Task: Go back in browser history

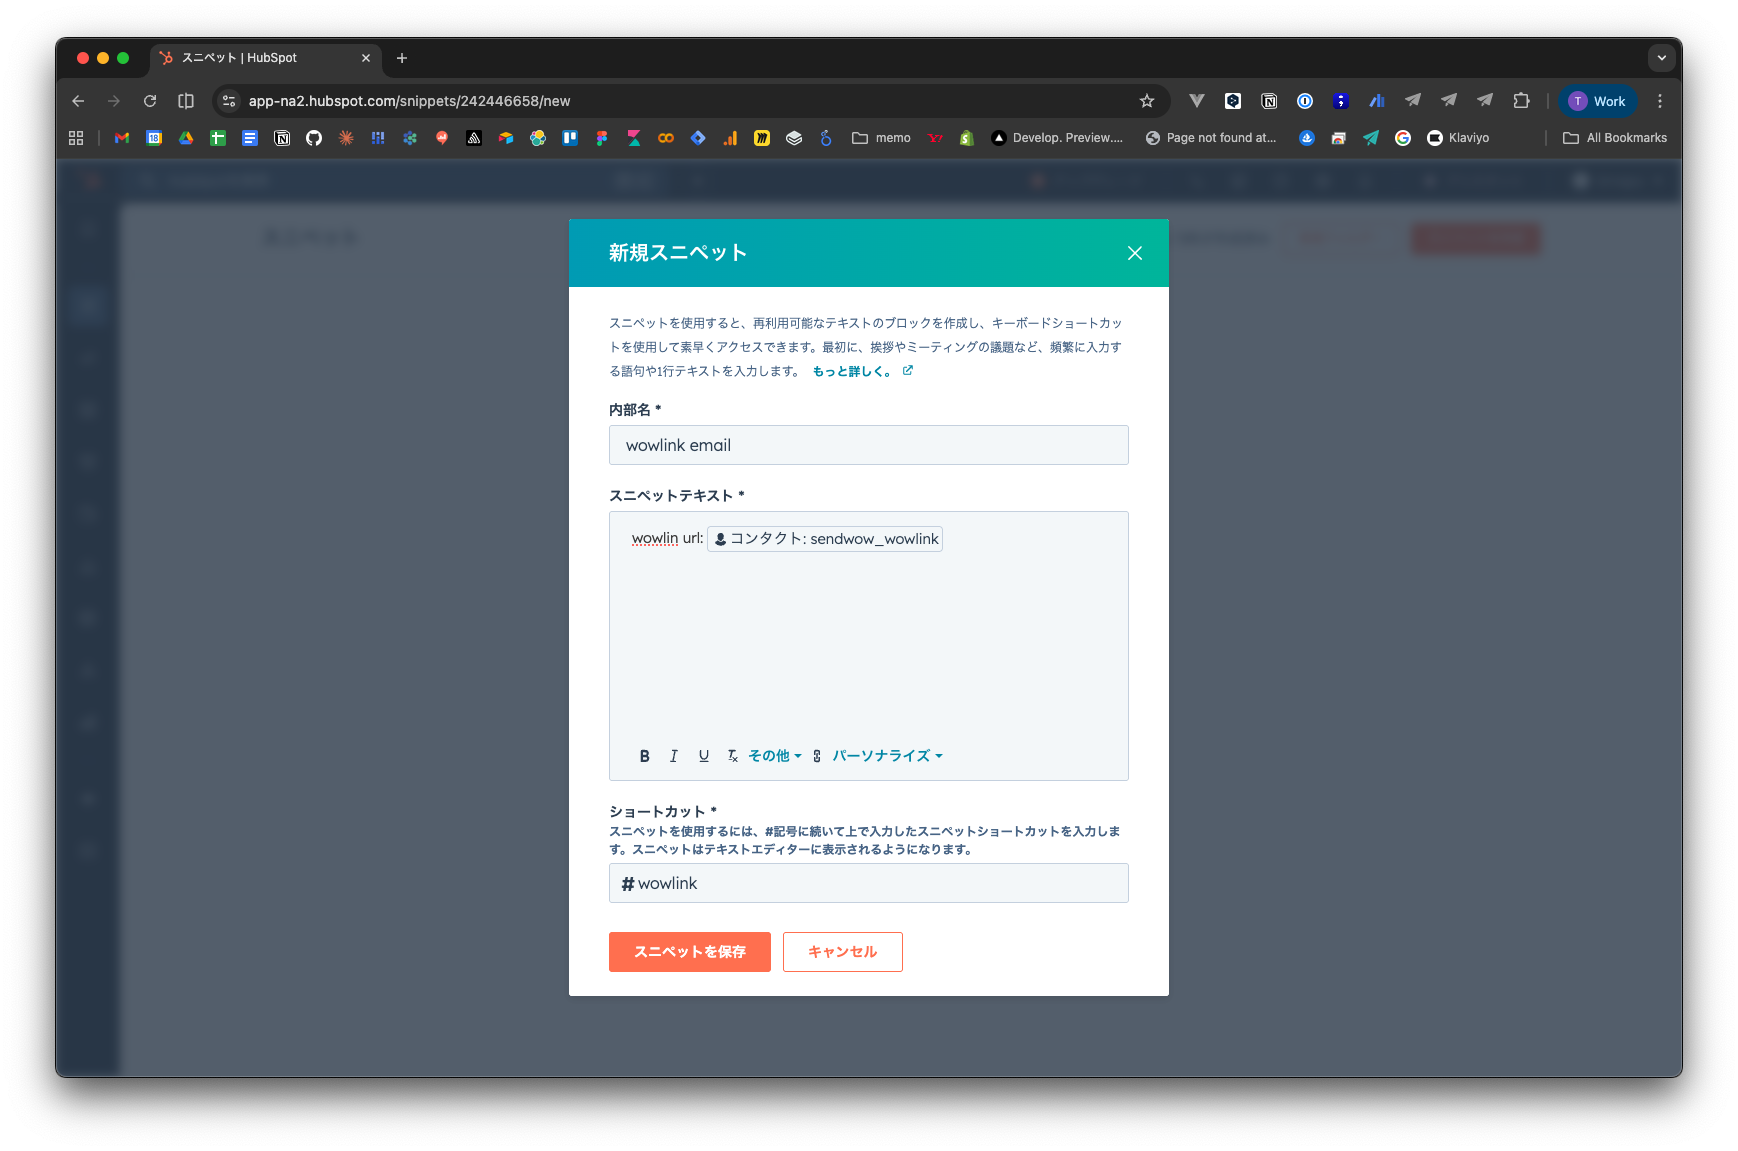Action: point(78,101)
